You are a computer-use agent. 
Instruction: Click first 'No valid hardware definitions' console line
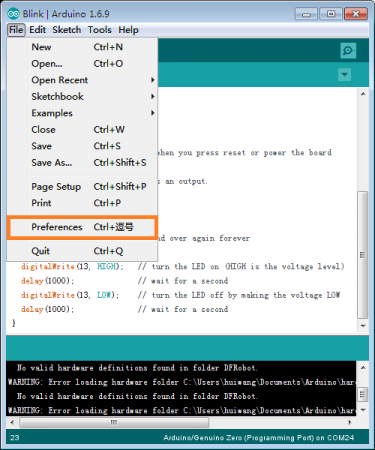click(x=137, y=368)
